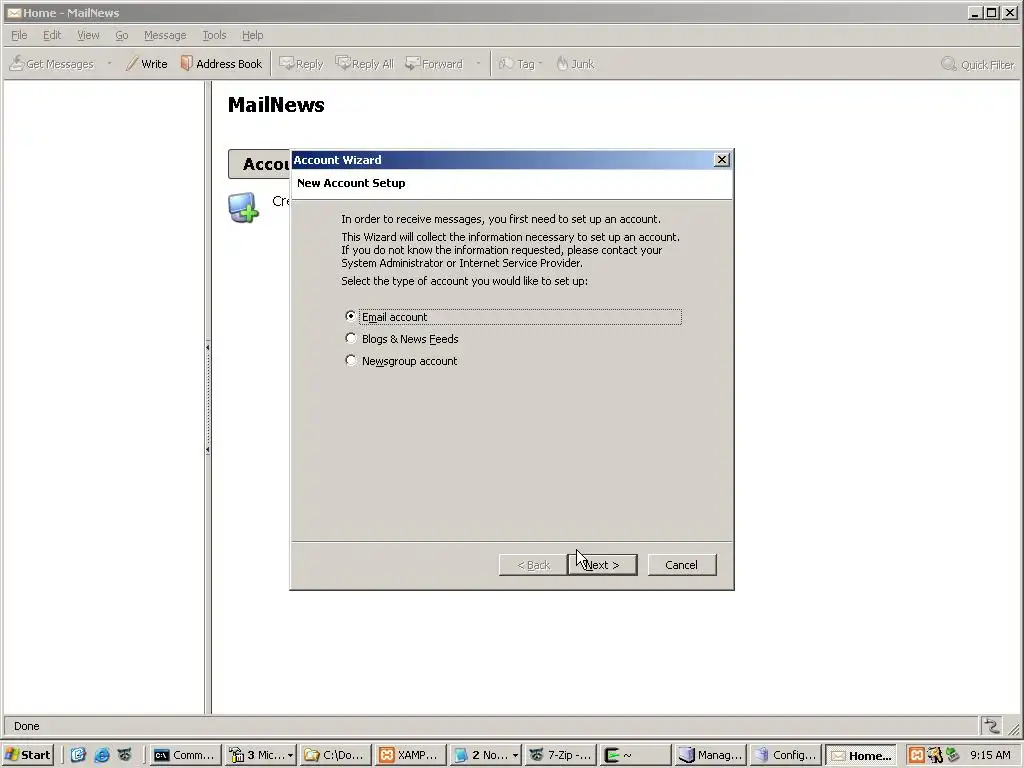Open the Manag... taskbar button
This screenshot has width=1024, height=768.
pyautogui.click(x=711, y=755)
